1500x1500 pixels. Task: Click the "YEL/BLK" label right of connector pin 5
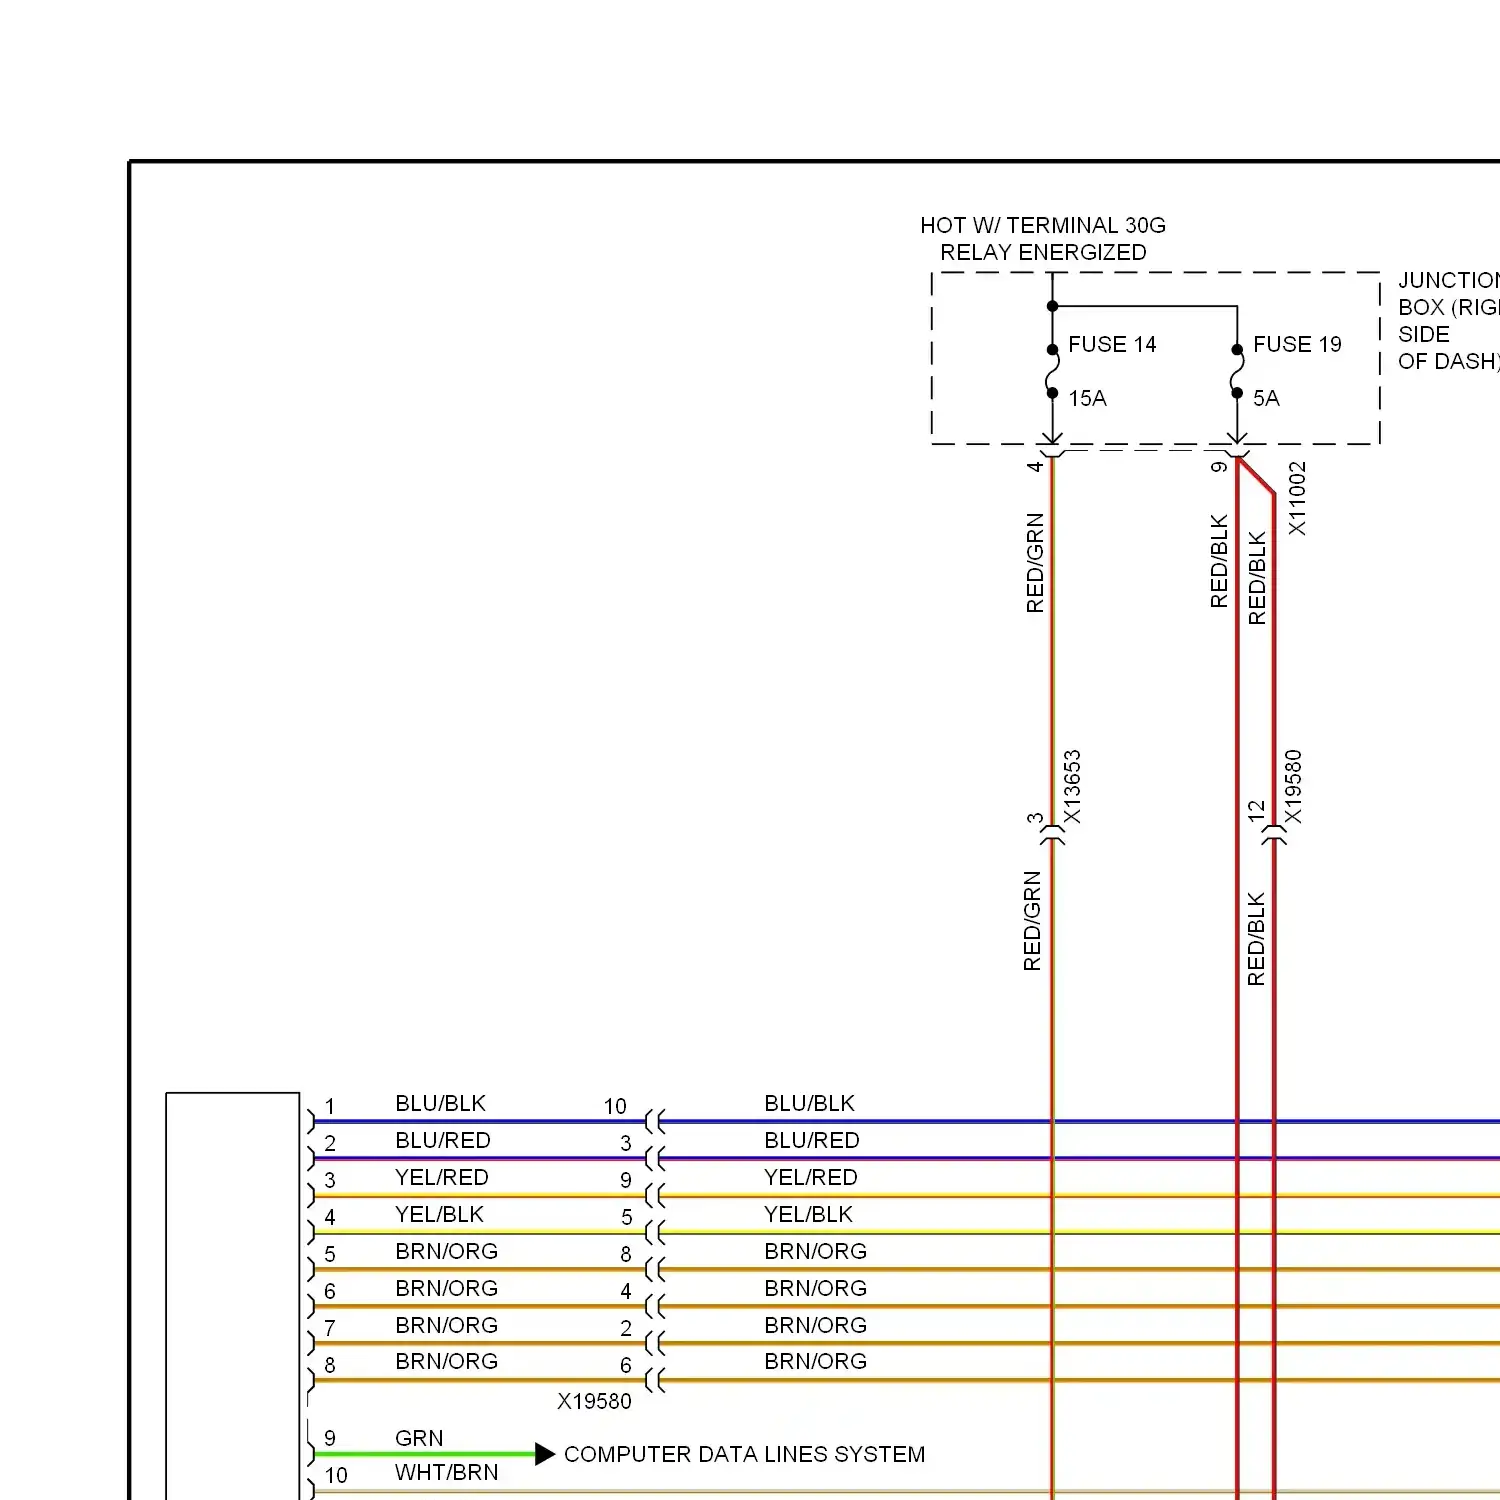(808, 1214)
